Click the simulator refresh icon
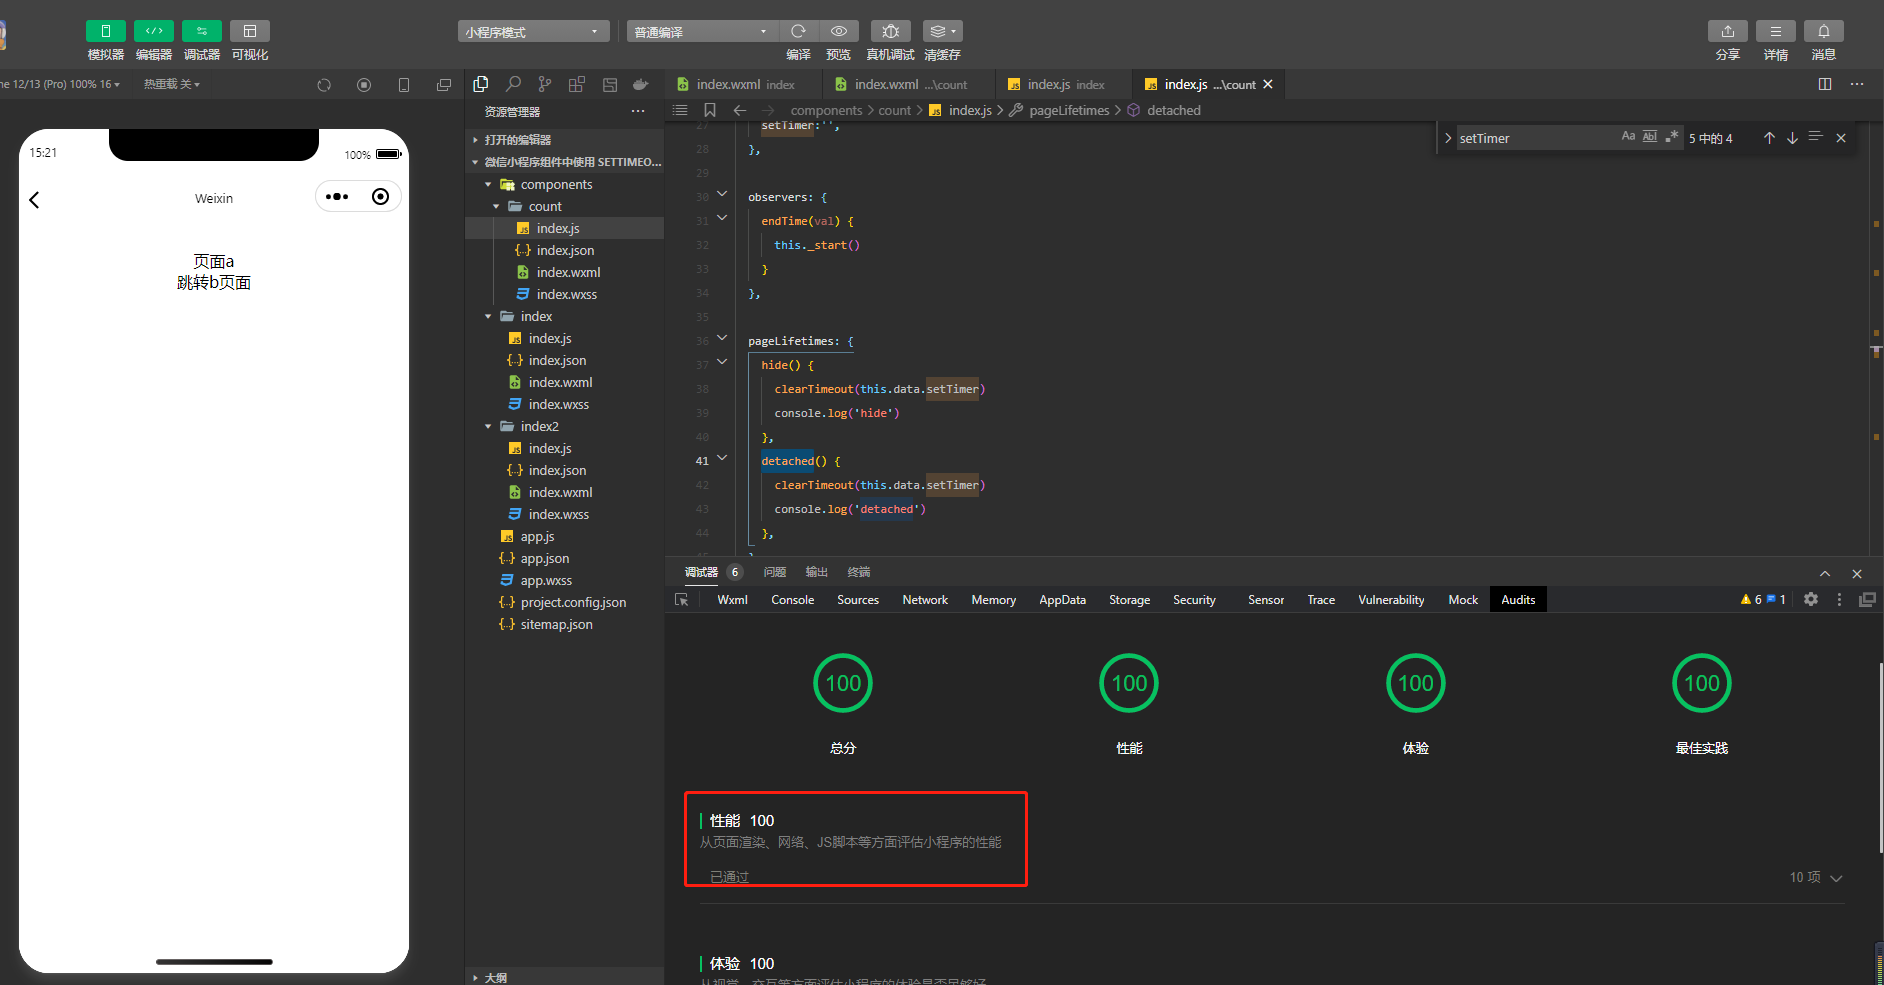Viewport: 1884px width, 985px height. (x=324, y=85)
